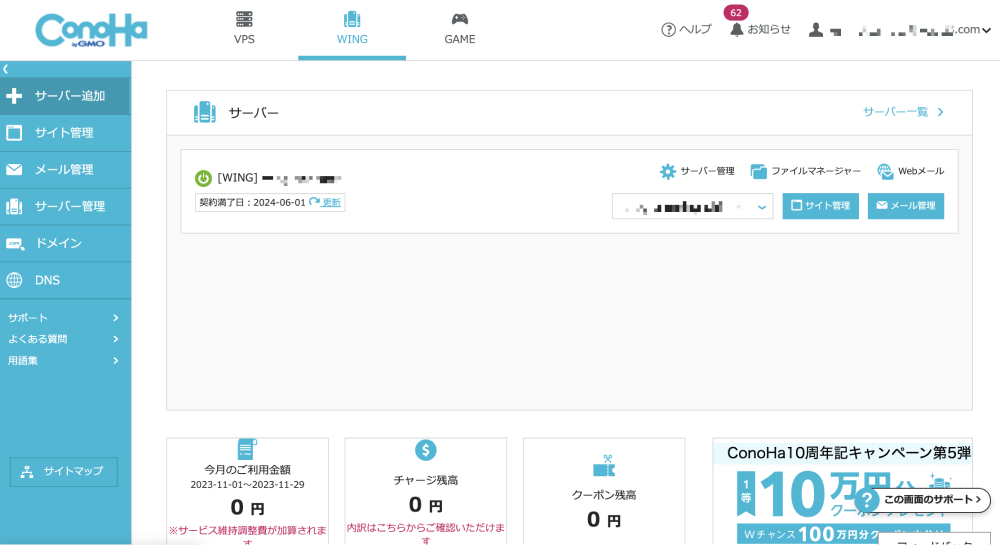Open the ヘルプ help menu

686,29
